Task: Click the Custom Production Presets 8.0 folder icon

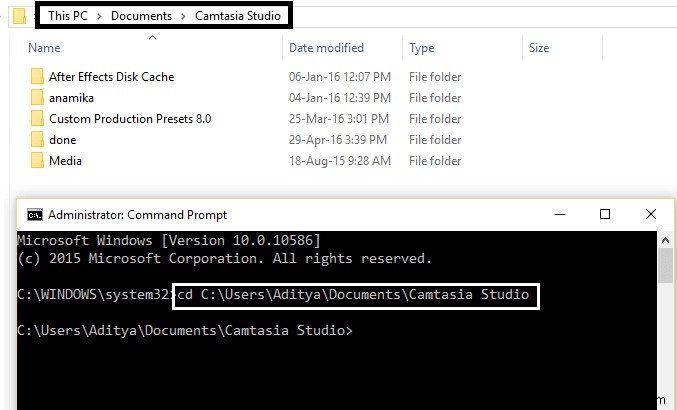Action: pos(37,119)
